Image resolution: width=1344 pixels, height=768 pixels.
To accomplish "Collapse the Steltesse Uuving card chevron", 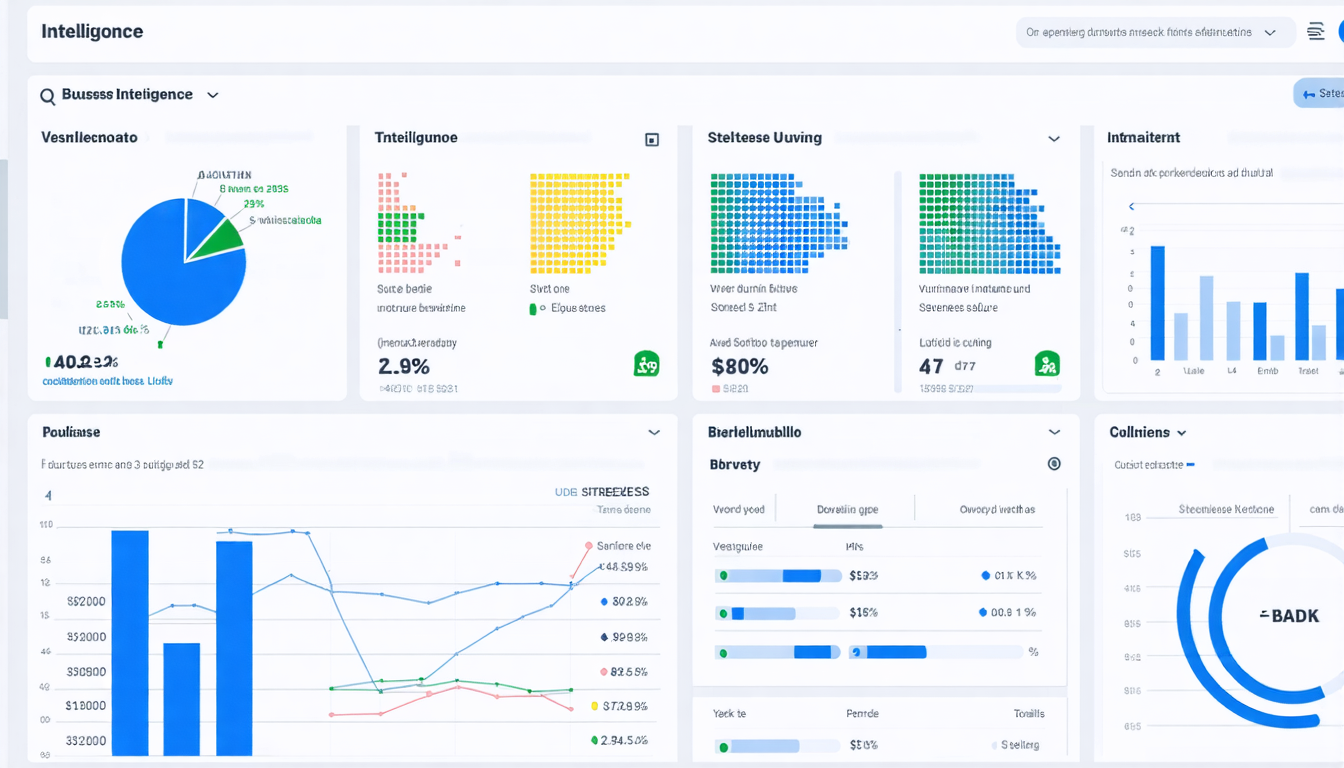I will (1053, 139).
